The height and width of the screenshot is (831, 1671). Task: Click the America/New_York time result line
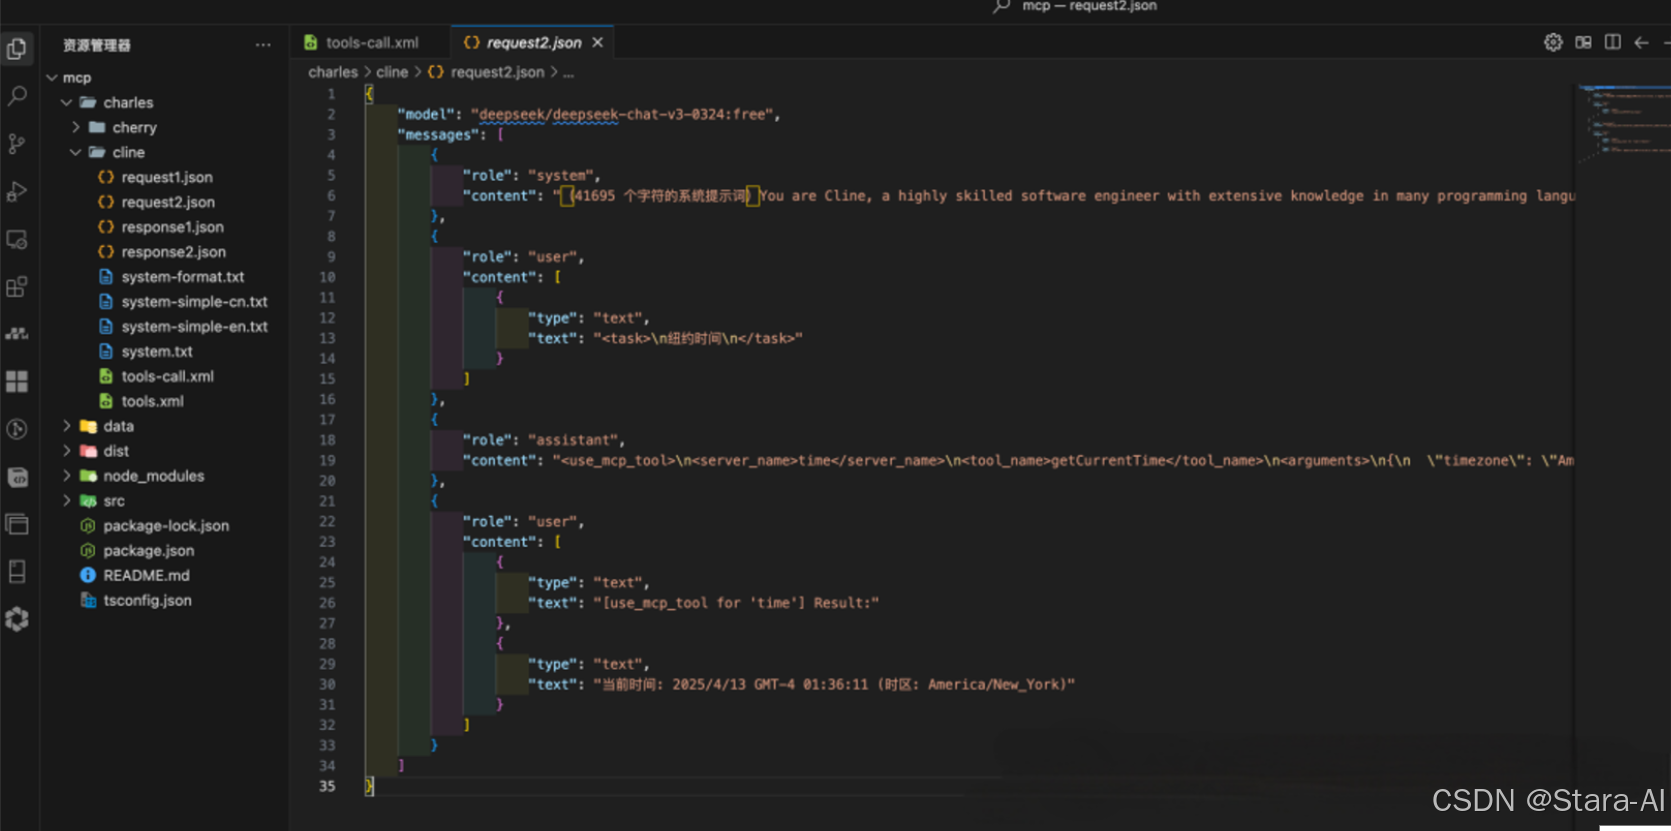pos(801,685)
